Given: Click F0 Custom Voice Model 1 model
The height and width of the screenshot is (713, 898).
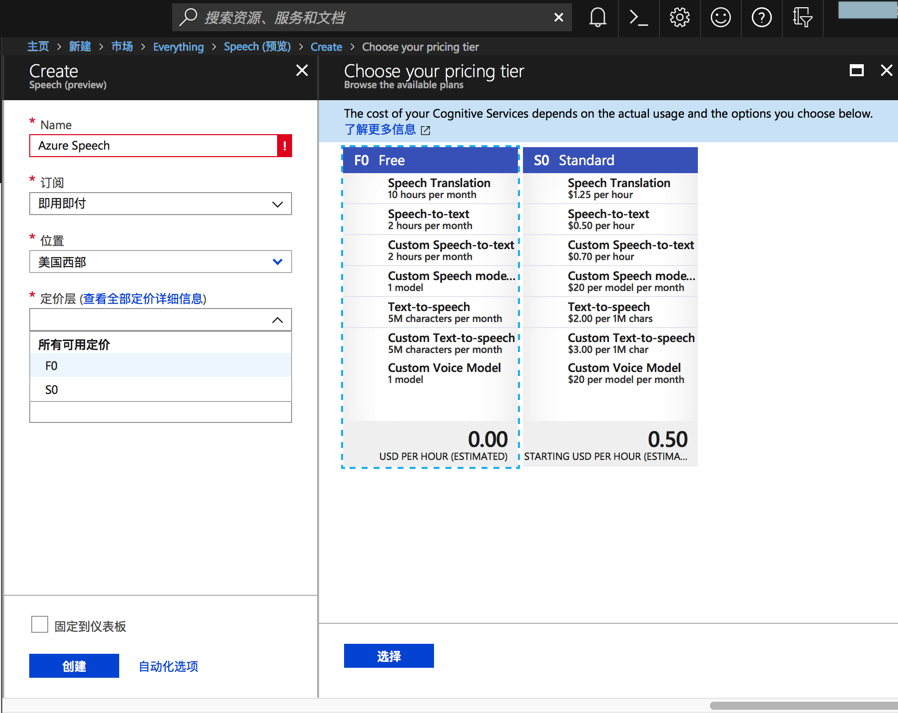Looking at the screenshot, I should pos(431,373).
